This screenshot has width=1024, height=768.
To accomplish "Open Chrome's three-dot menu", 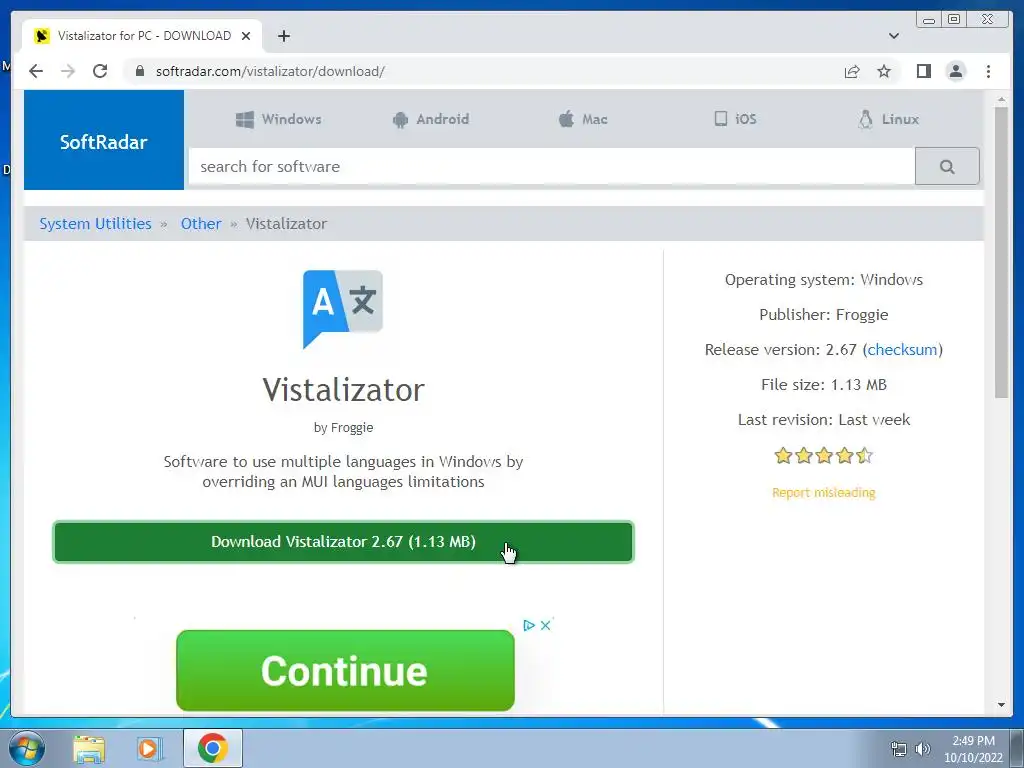I will click(988, 71).
